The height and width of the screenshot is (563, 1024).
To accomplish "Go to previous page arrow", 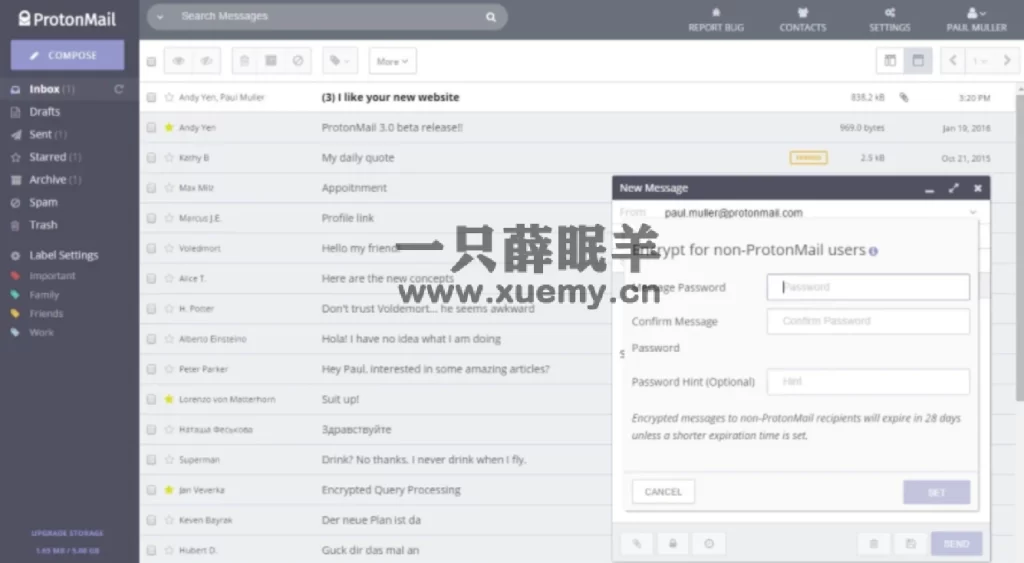I will point(953,61).
